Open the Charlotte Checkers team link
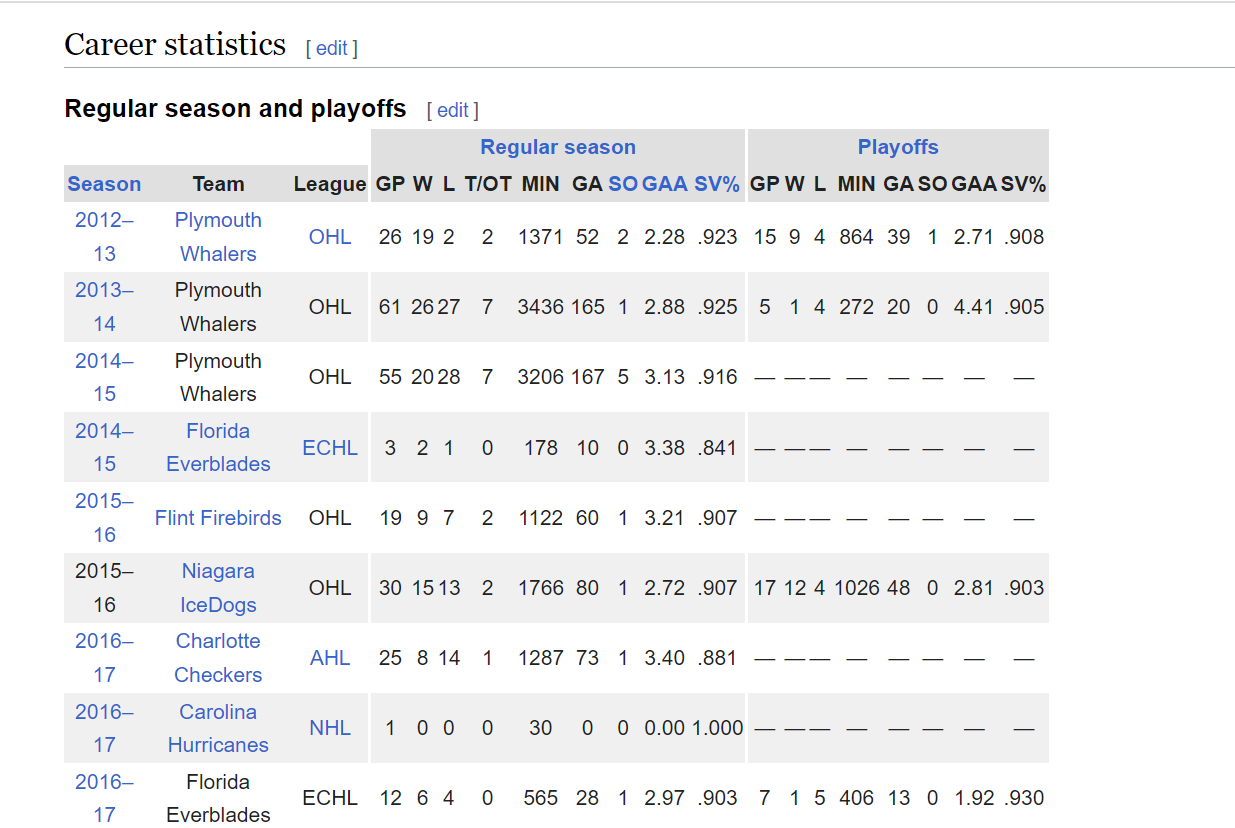Screen dimensions: 1235x828 point(218,658)
